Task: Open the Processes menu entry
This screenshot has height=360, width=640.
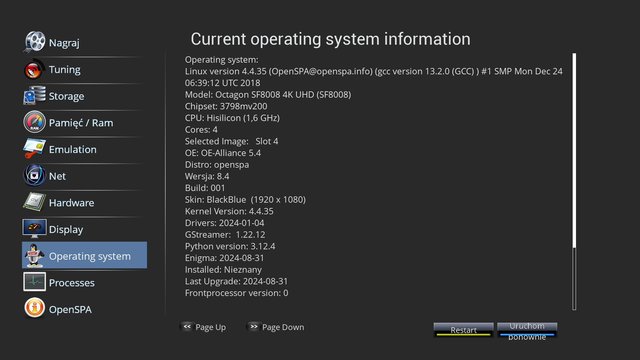Action: click(84, 282)
